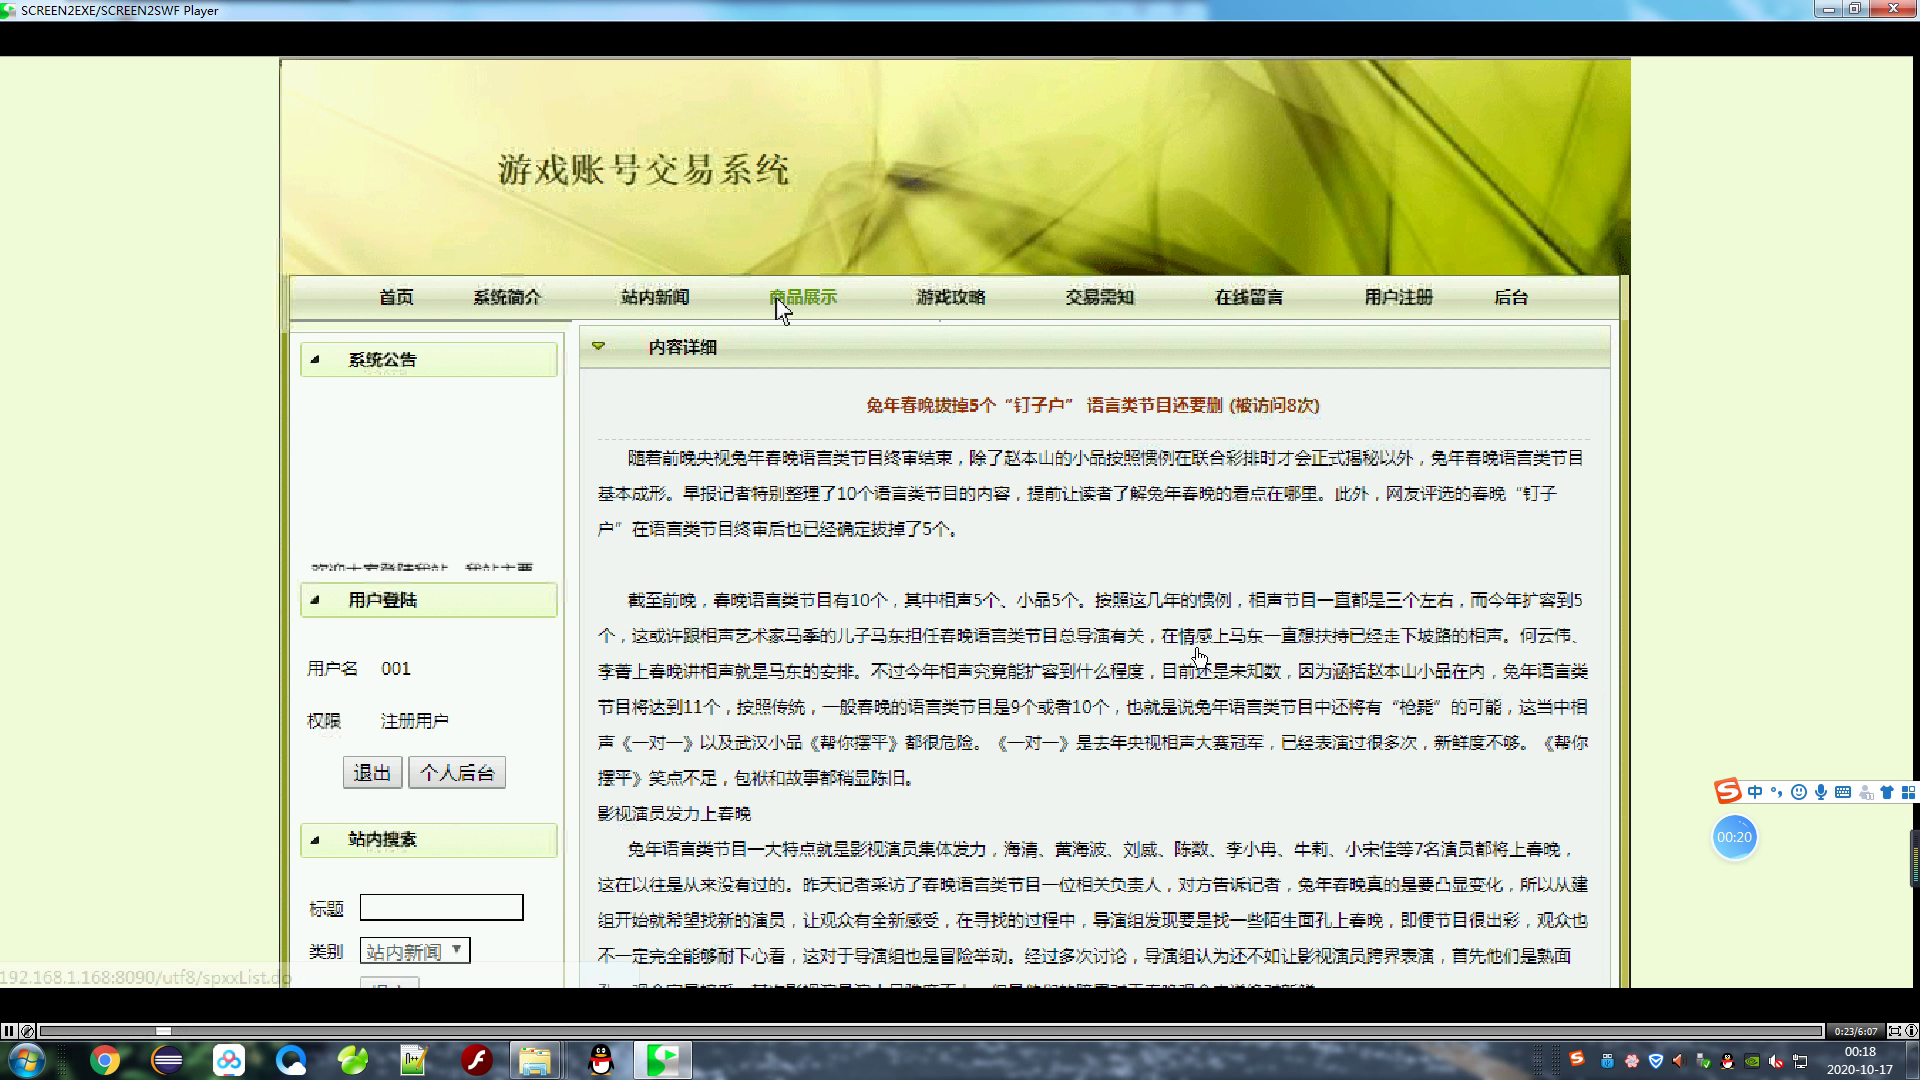Open the Sogou toolbox grid icon
The height and width of the screenshot is (1080, 1920).
click(1908, 792)
